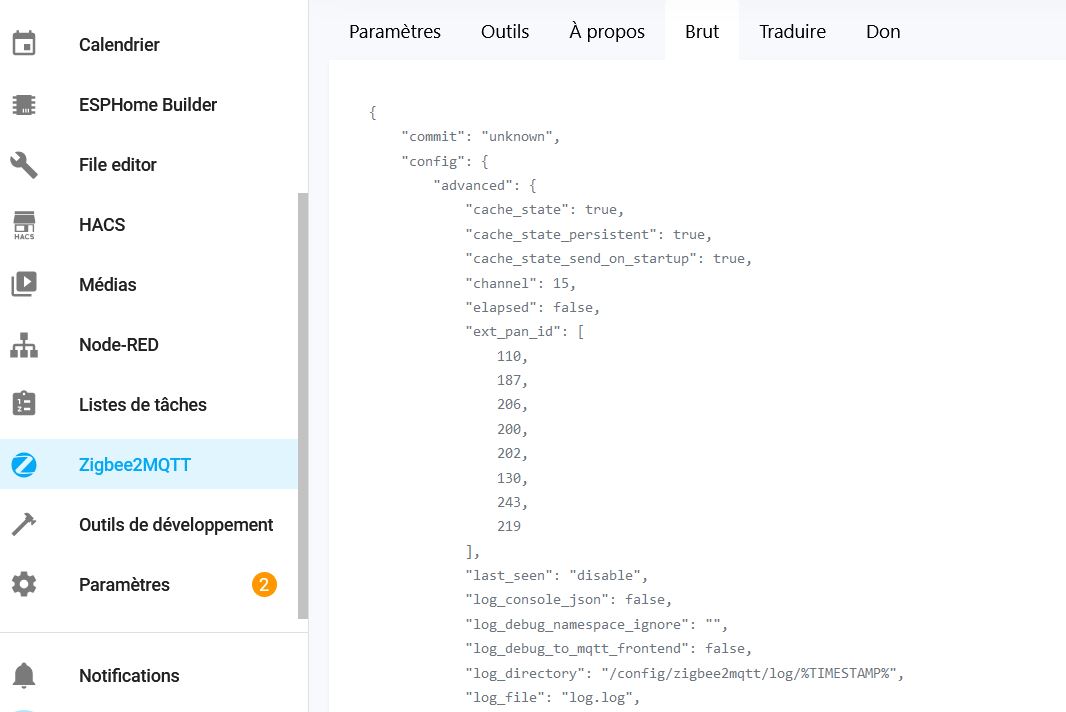The image size is (1066, 712).
Task: Click the value 110 in ext_pan_id
Action: coord(512,356)
